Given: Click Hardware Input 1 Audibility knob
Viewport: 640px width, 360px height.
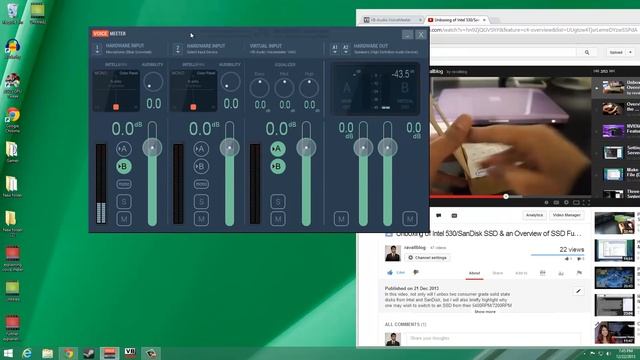Looking at the screenshot, I should coord(153,82).
